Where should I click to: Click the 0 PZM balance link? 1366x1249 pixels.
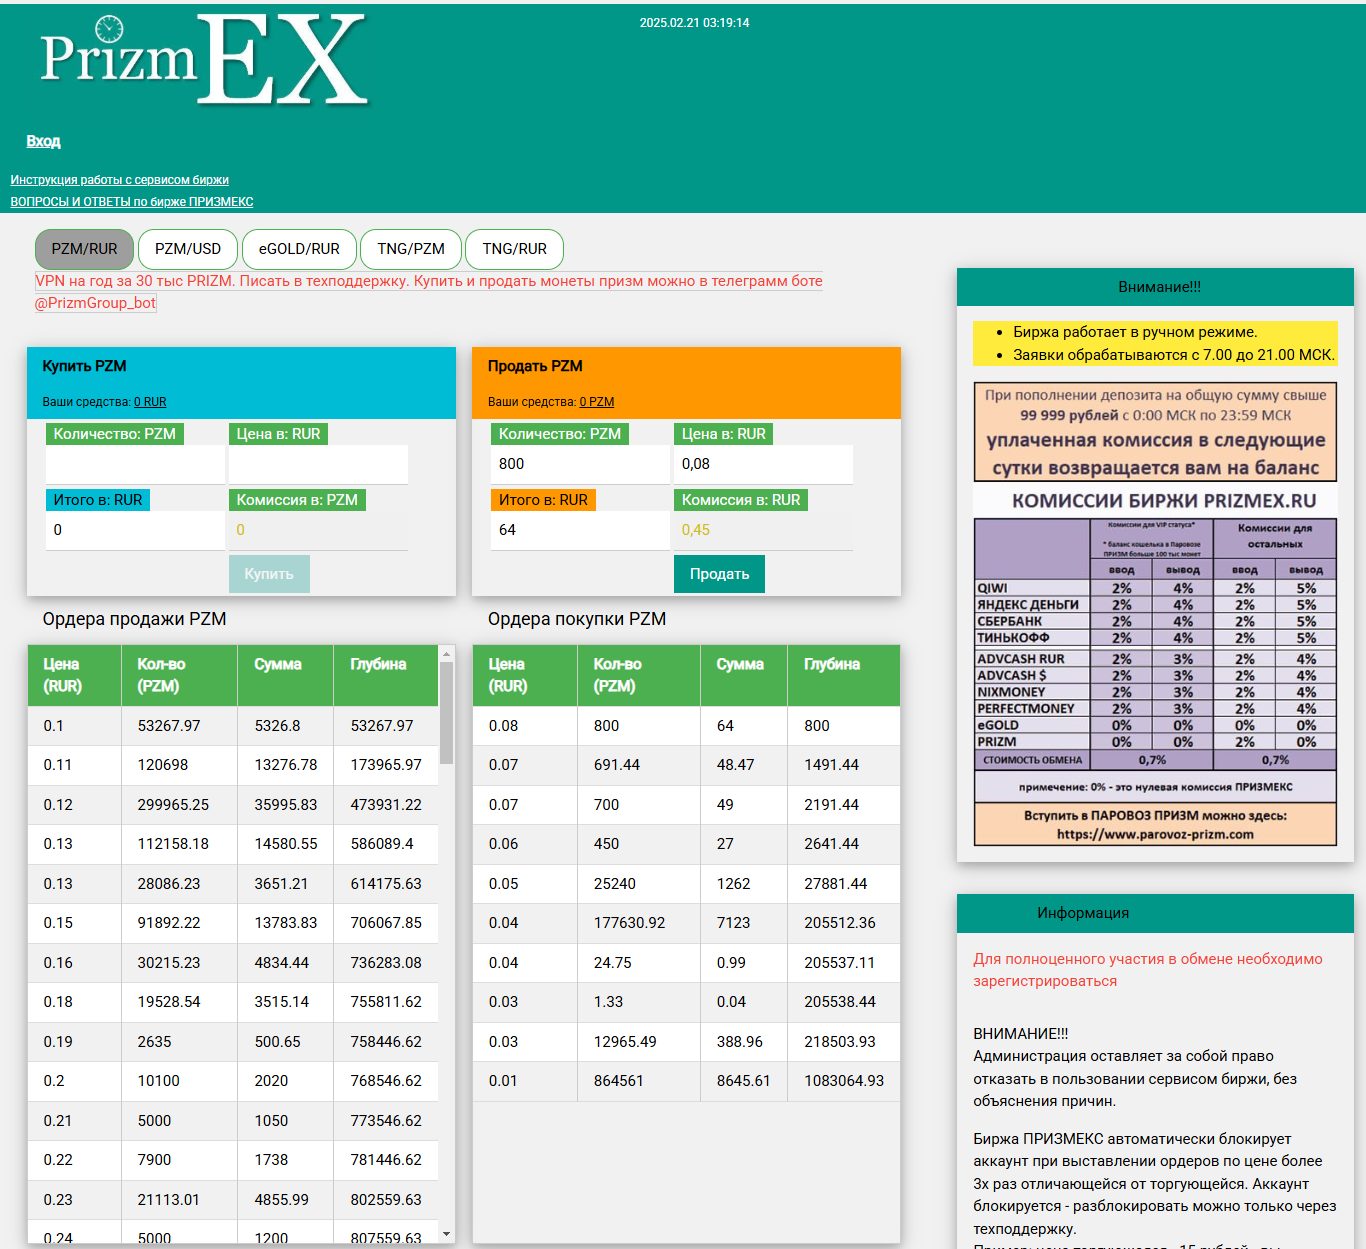(597, 402)
